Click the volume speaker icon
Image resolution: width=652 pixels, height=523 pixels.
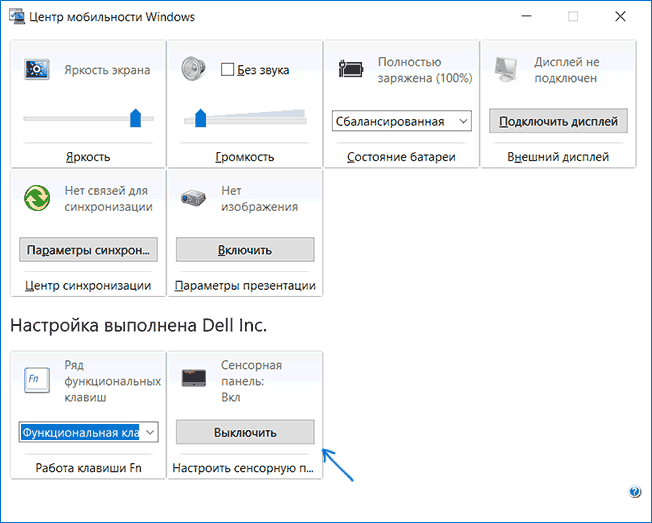[x=193, y=69]
